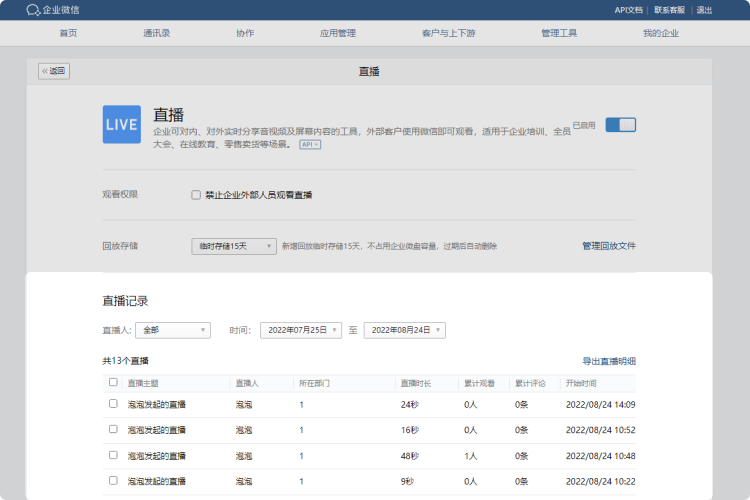Click 2022/08/24 10:22 start time cell
750x500 pixels.
pyautogui.click(x=601, y=481)
